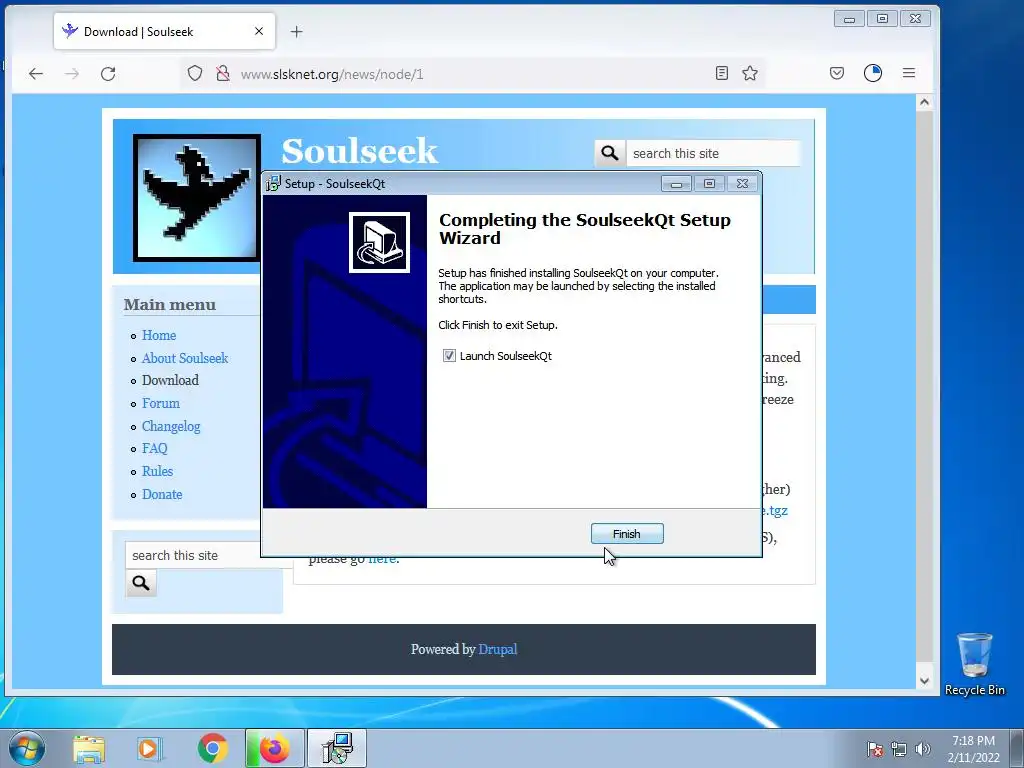Open Action Center flag tray icon
Image resolution: width=1024 pixels, height=768 pixels.
coord(874,749)
